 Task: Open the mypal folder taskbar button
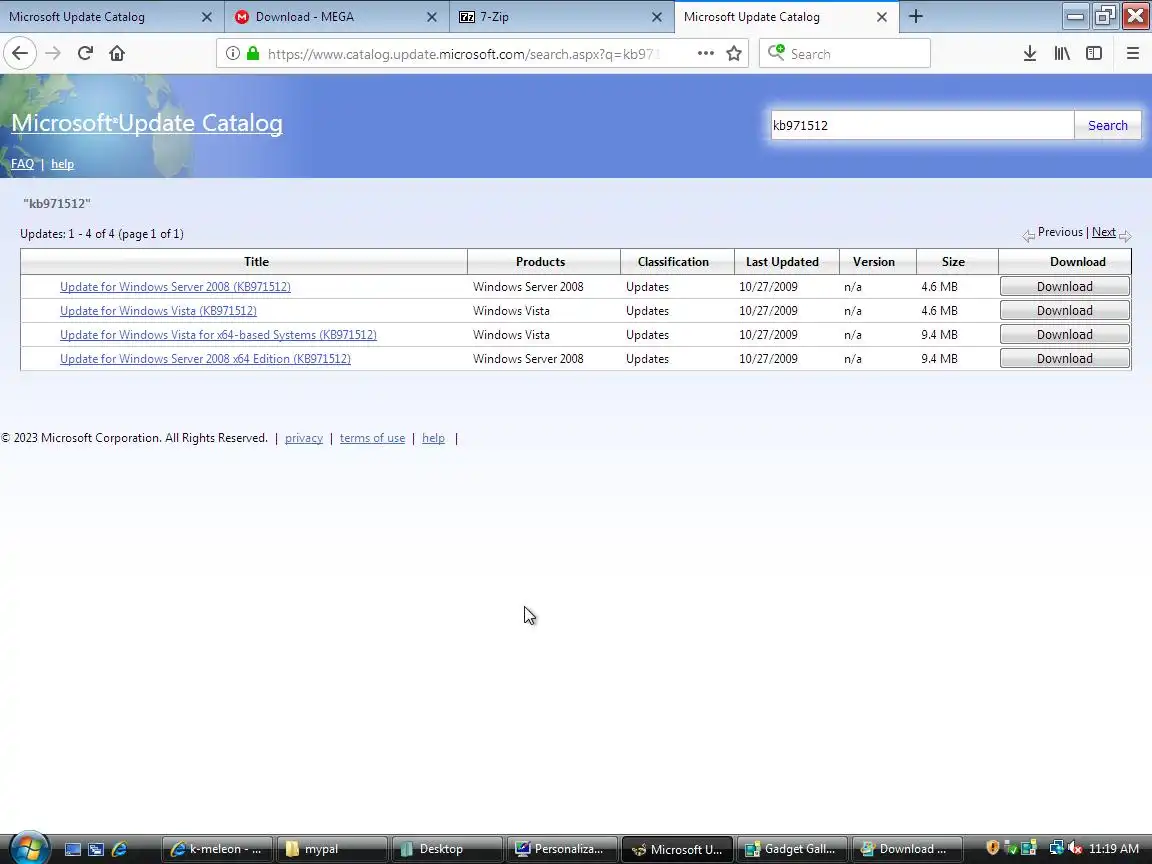pyautogui.click(x=332, y=849)
